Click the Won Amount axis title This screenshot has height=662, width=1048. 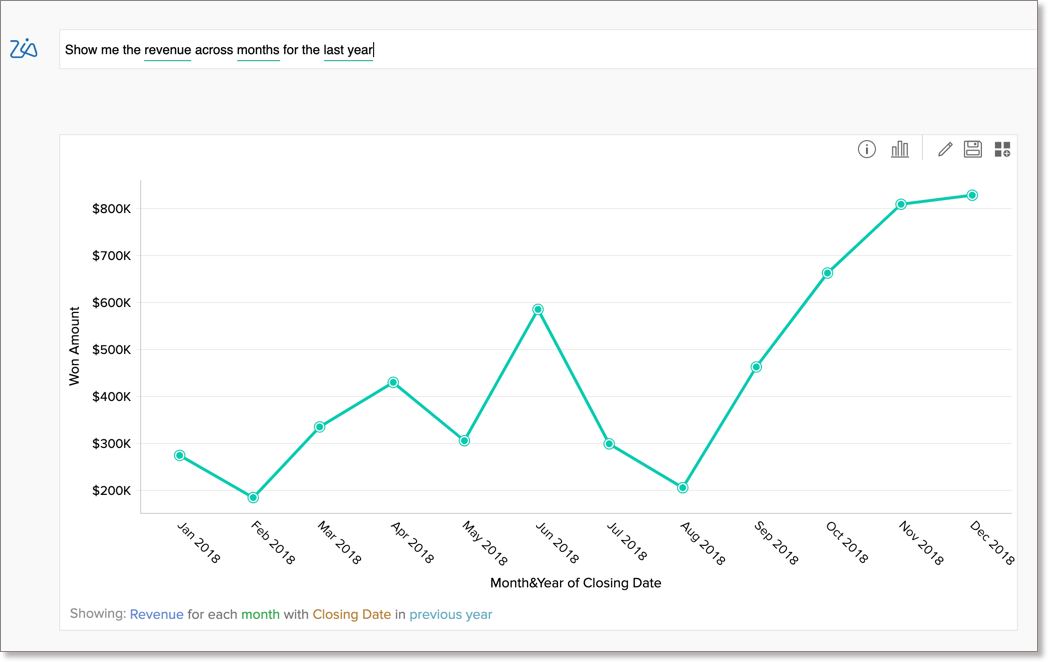click(x=74, y=346)
